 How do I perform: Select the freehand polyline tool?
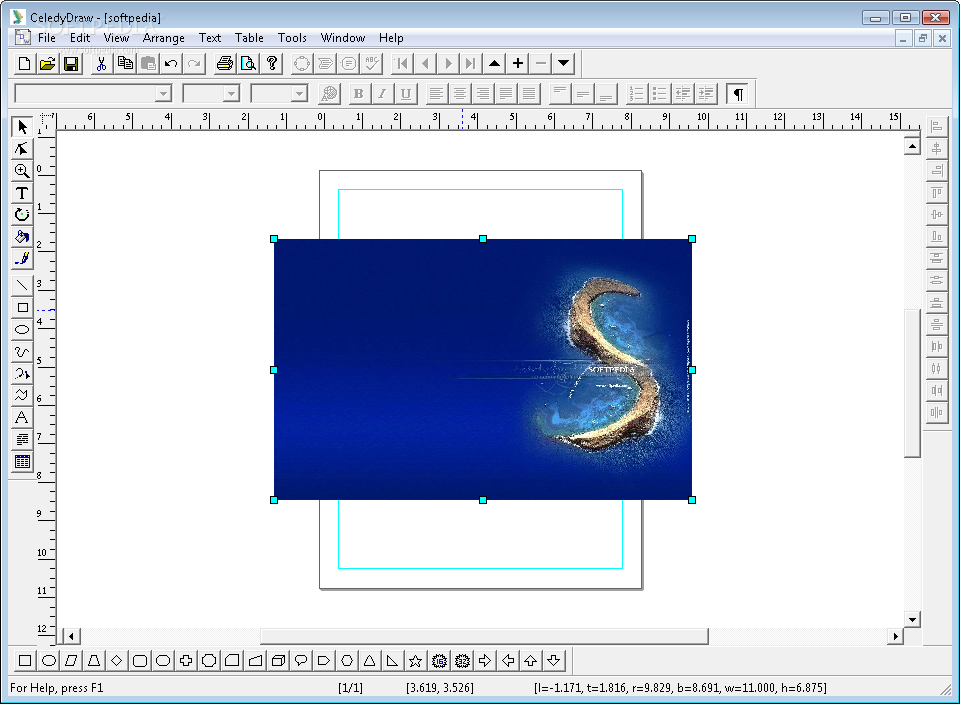(x=22, y=395)
